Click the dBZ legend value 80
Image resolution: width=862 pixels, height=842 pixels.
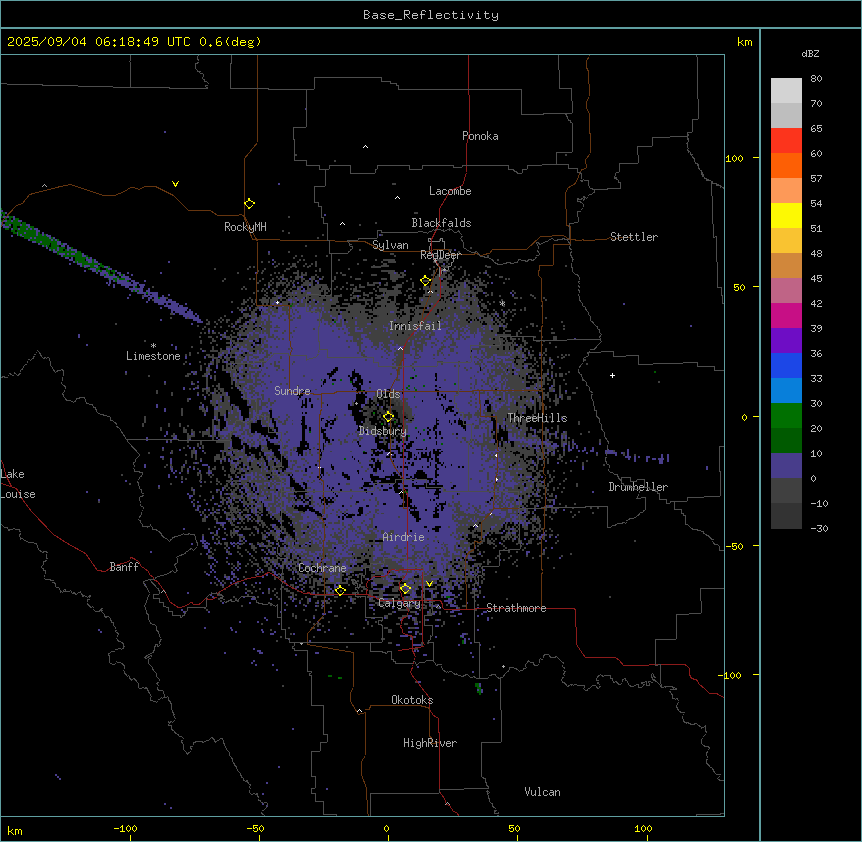[816, 79]
